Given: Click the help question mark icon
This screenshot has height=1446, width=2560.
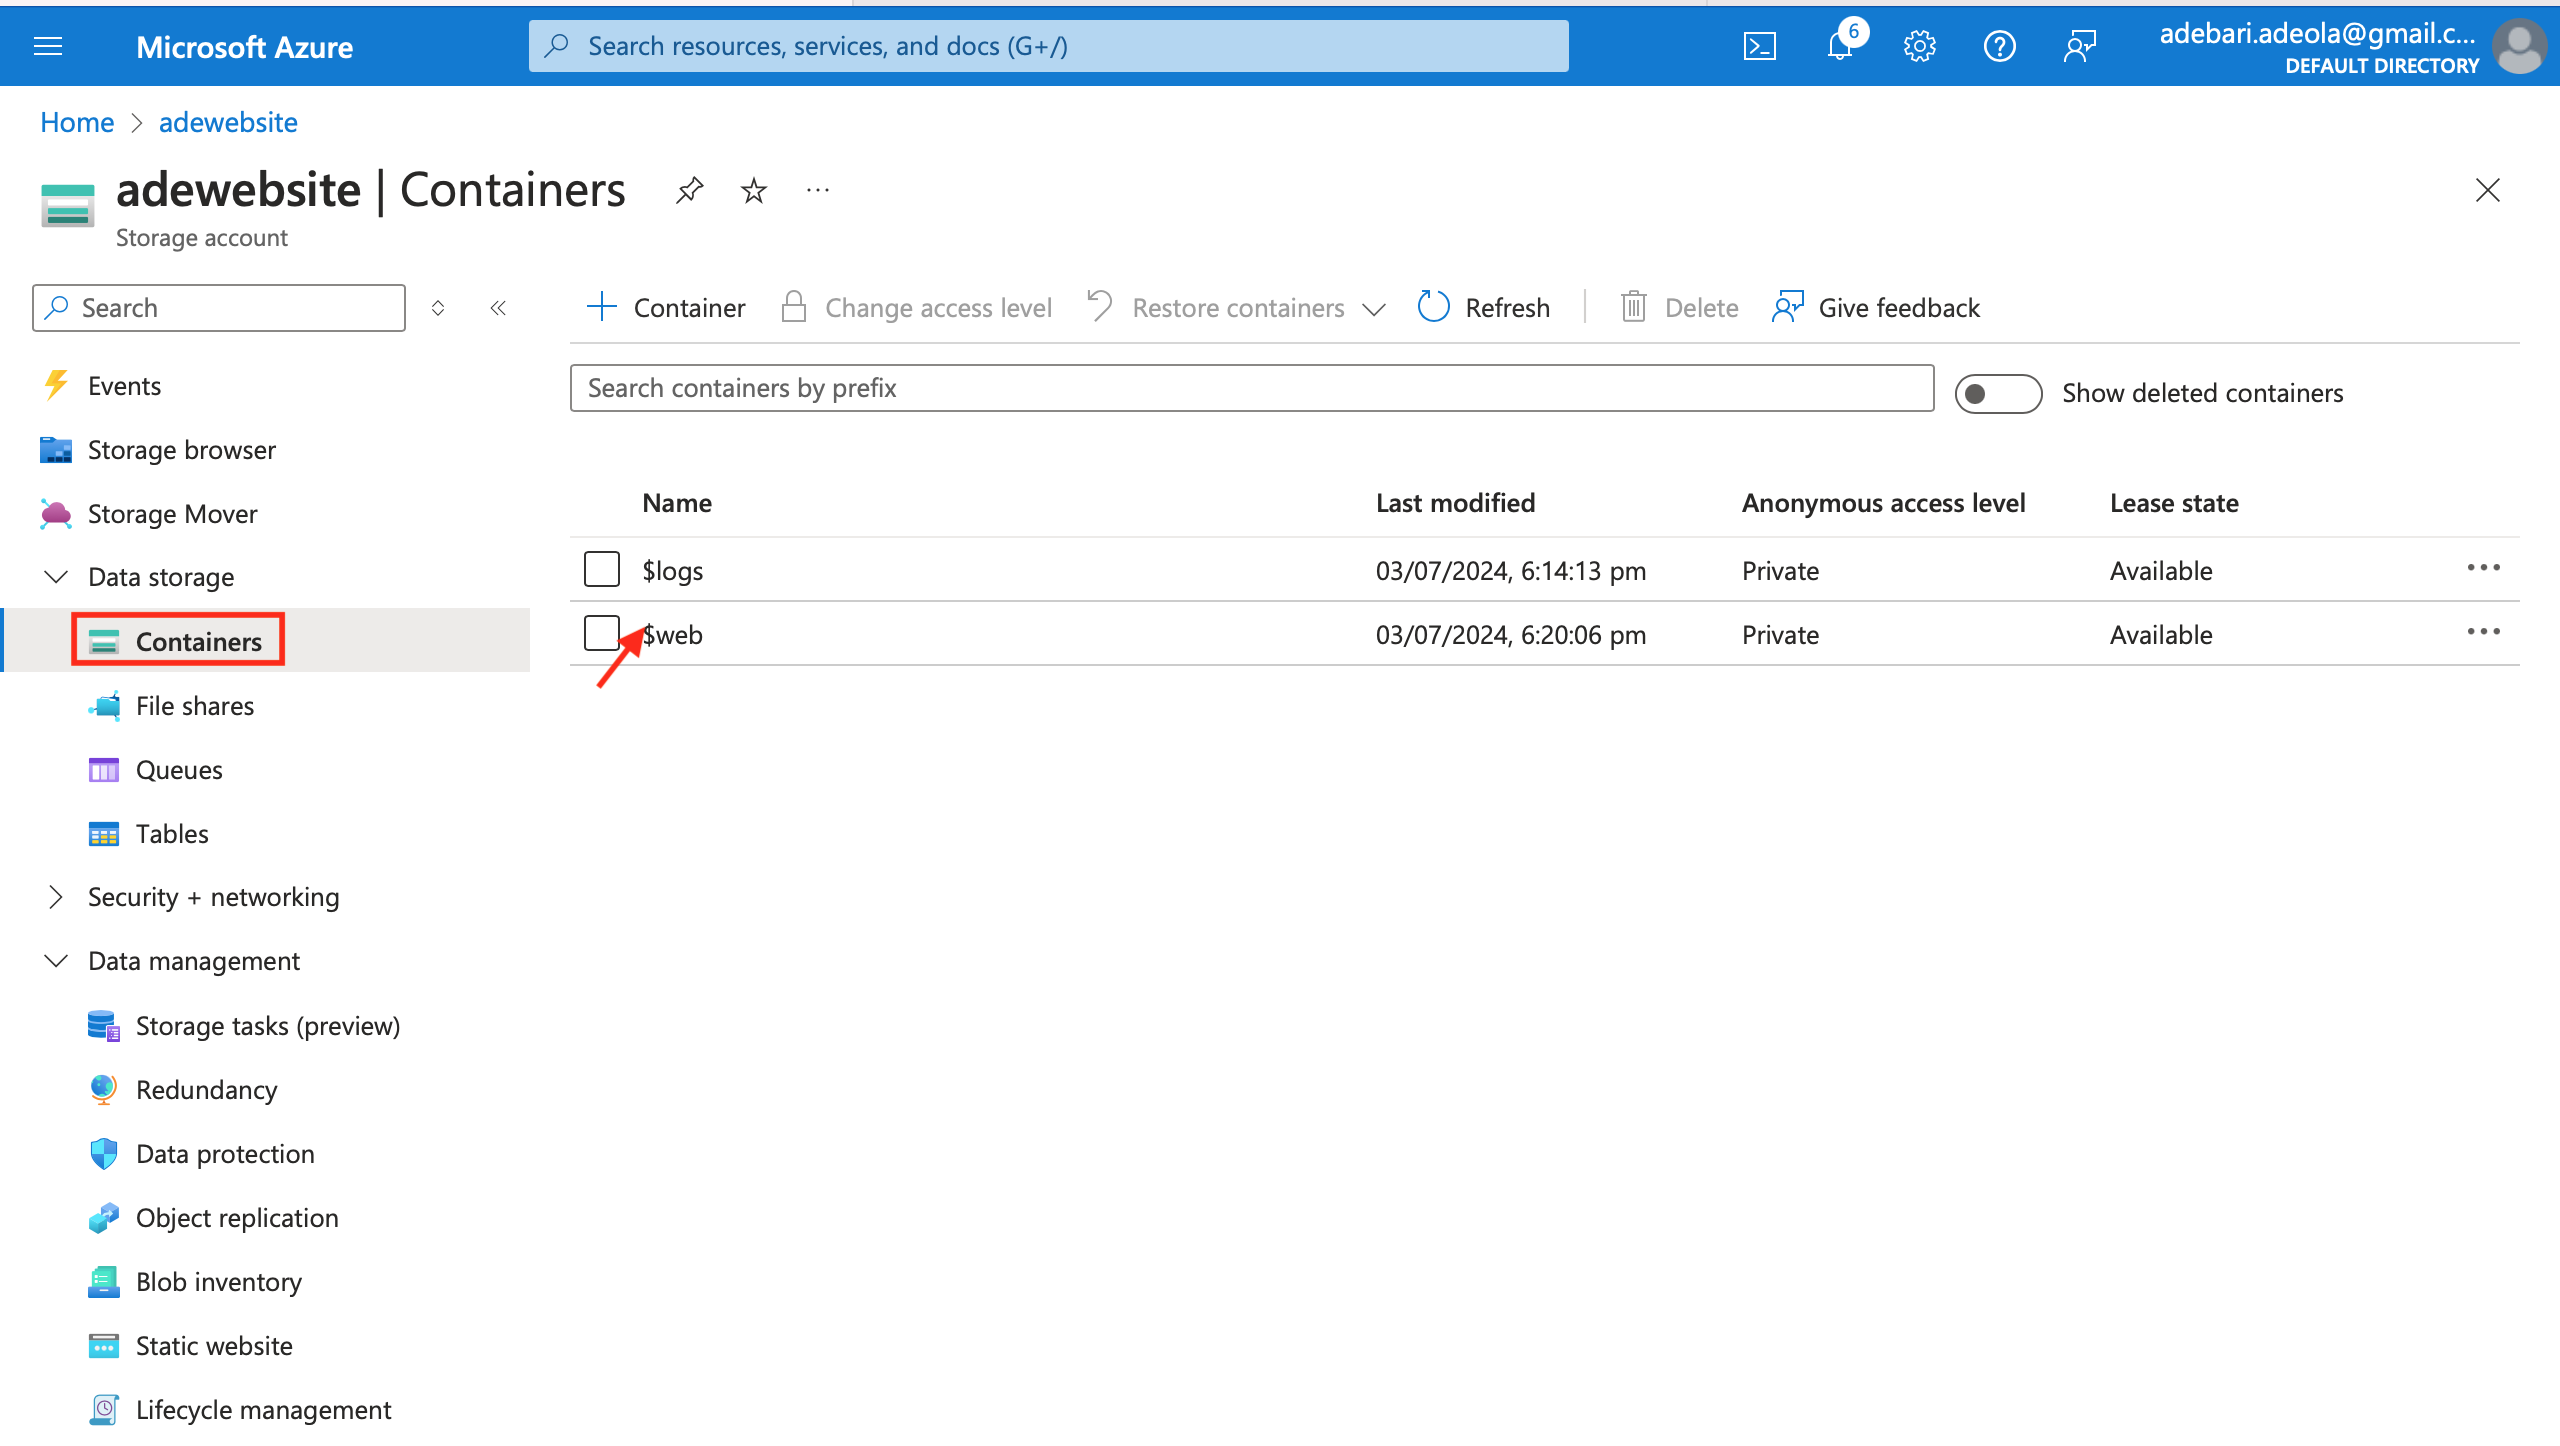Looking at the screenshot, I should [x=1999, y=46].
